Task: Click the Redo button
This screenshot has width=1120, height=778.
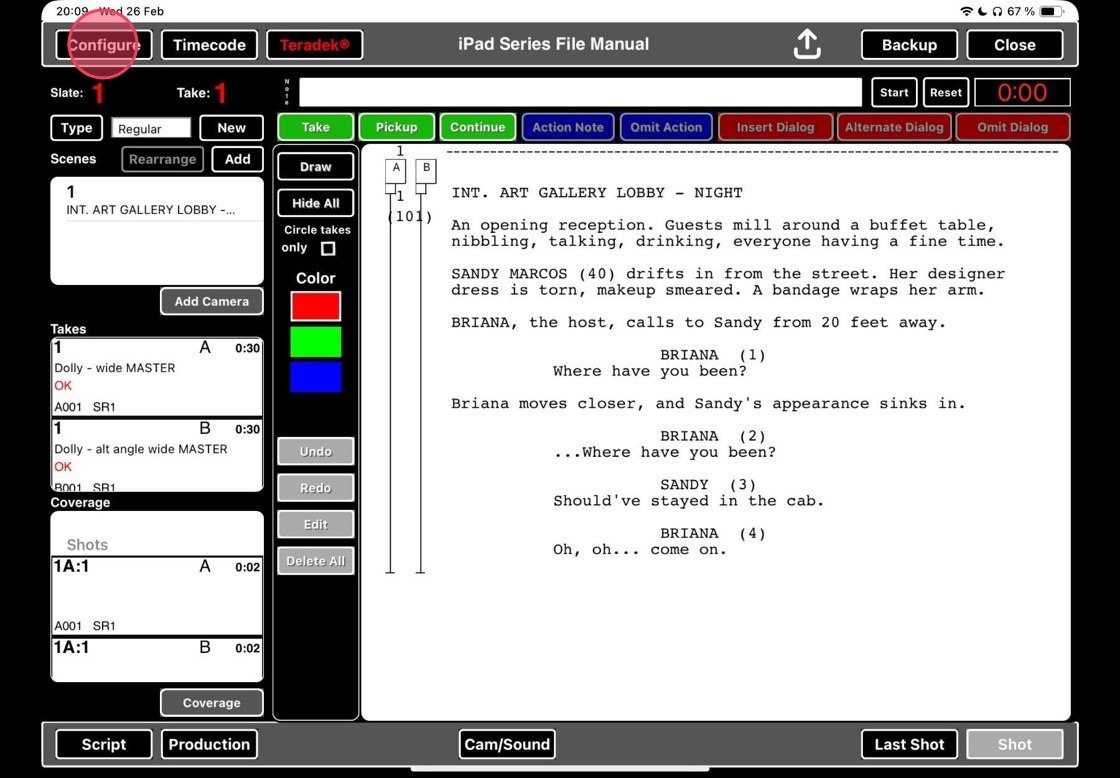Action: pos(316,488)
